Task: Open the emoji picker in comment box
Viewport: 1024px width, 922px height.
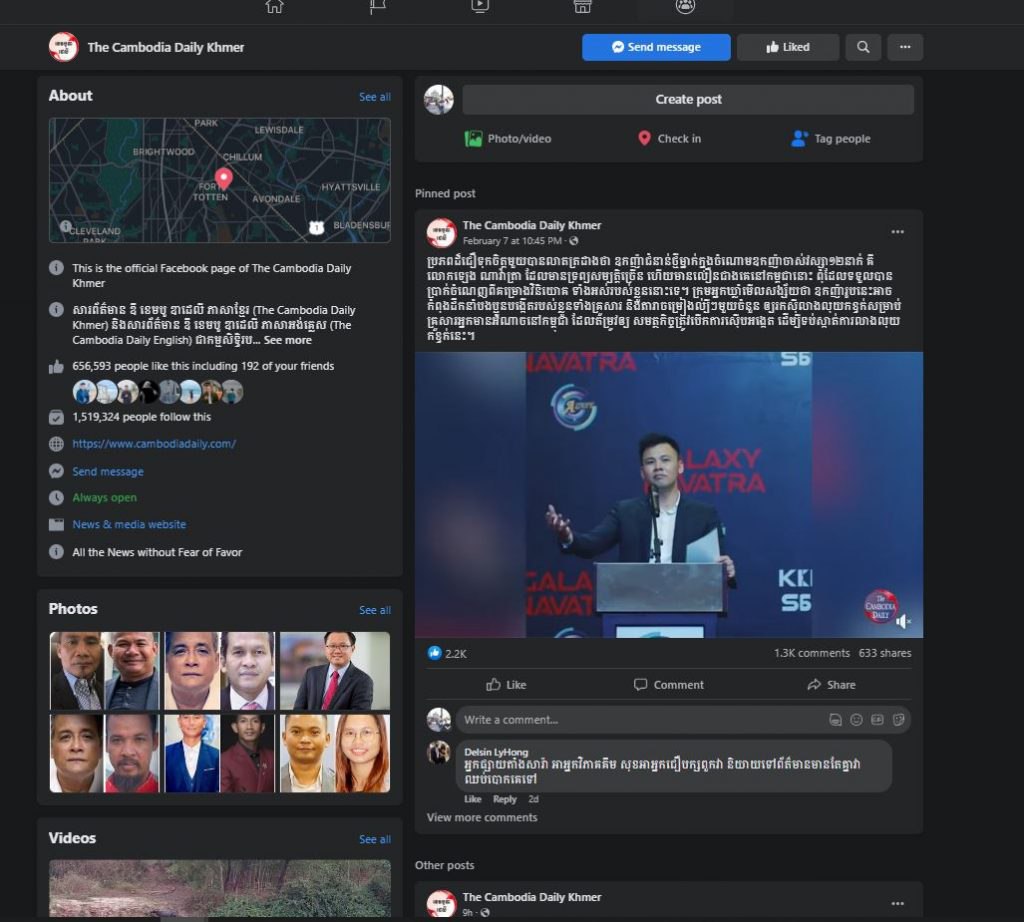Action: [856, 720]
